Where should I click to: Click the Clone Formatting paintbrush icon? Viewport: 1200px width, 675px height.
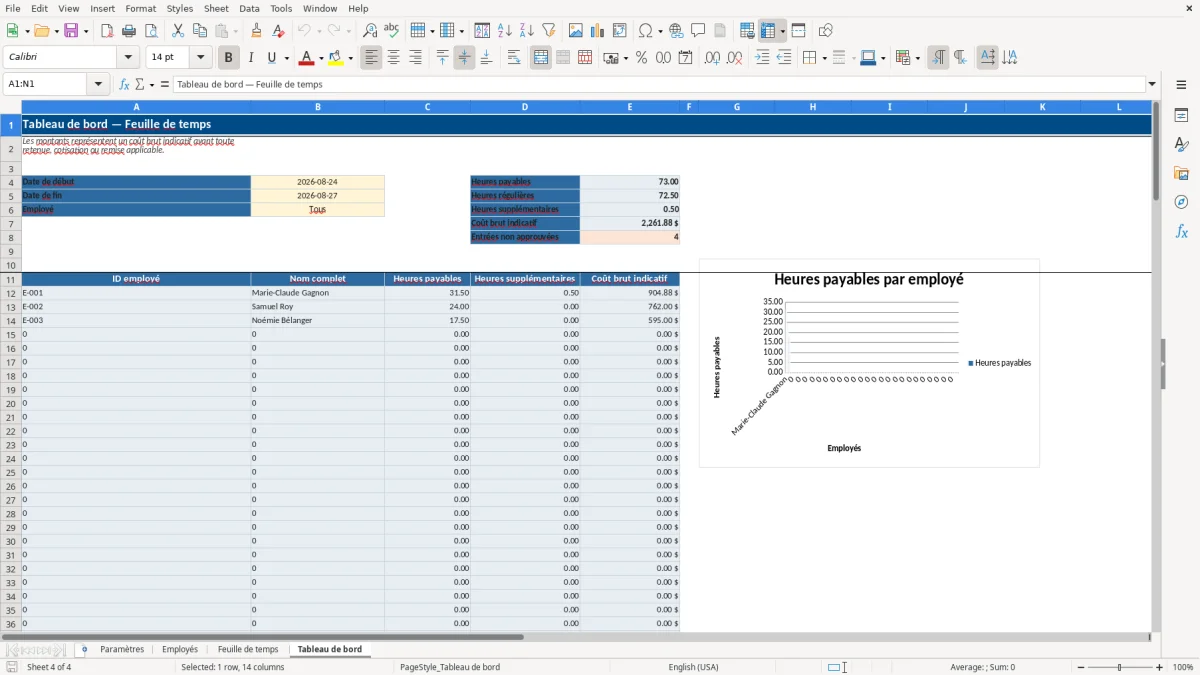click(256, 31)
